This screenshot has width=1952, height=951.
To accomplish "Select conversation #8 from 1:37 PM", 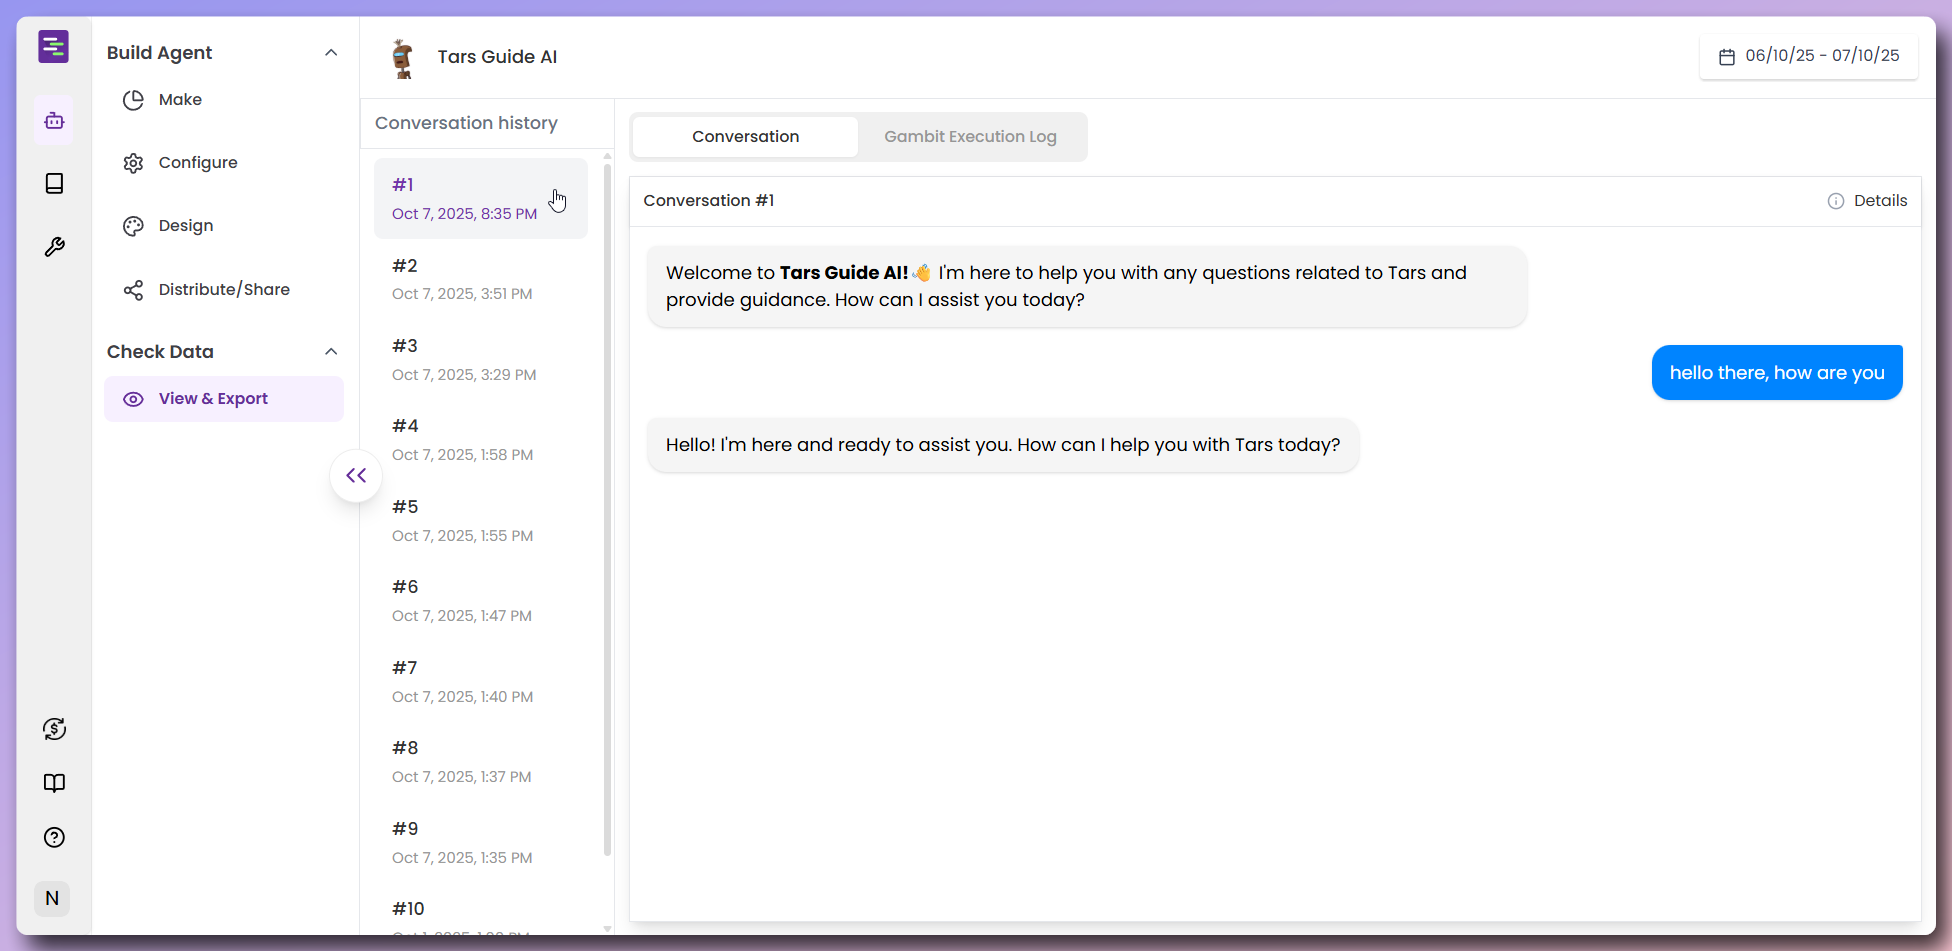I will (x=481, y=762).
